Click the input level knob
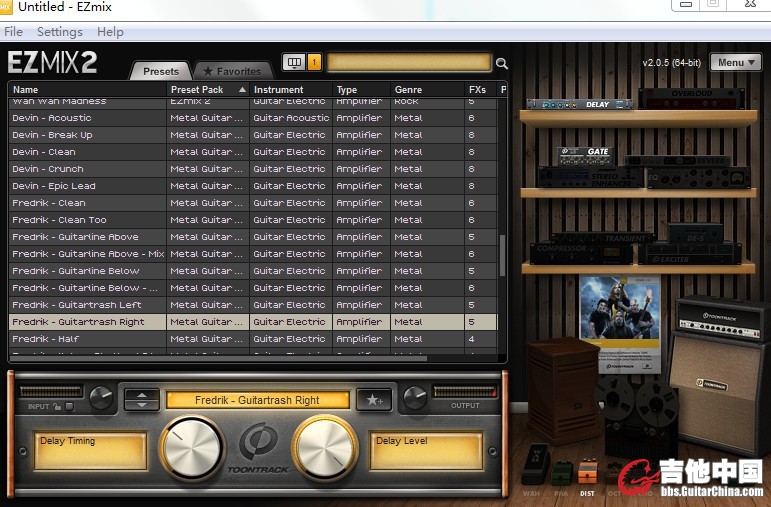Viewport: 771px width, 507px height. click(101, 398)
